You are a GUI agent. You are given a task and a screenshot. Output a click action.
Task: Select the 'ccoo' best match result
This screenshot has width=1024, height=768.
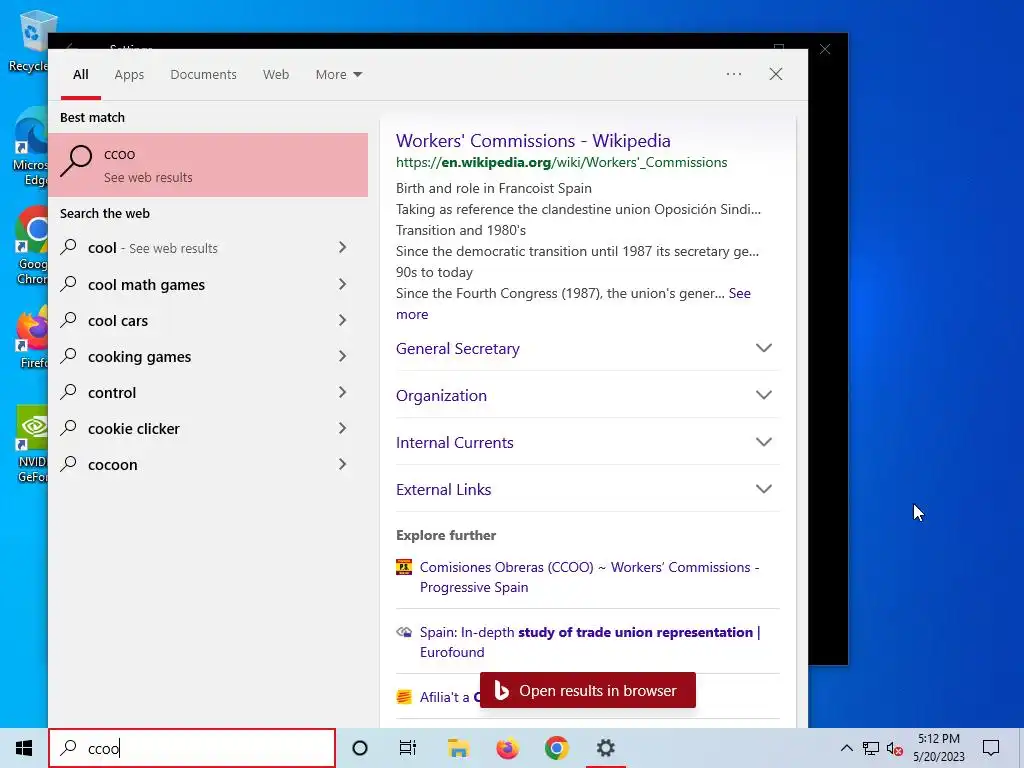pos(208,165)
